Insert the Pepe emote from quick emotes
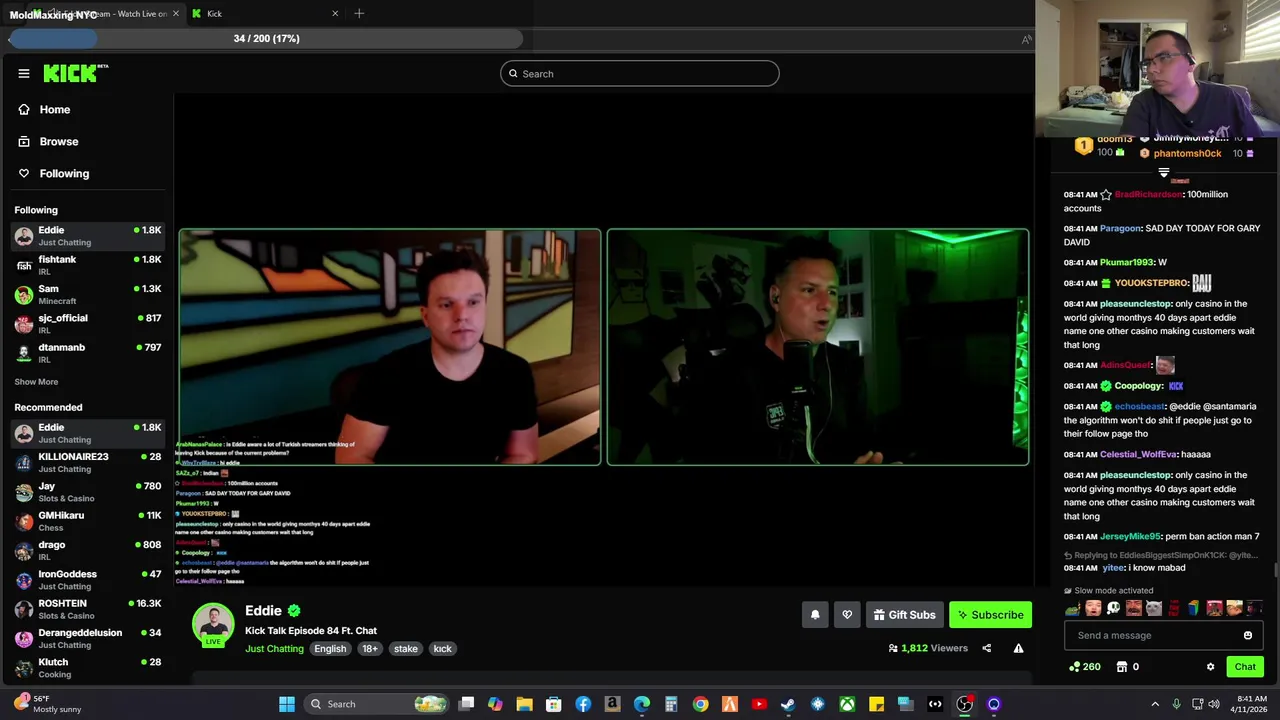 [x=1073, y=608]
